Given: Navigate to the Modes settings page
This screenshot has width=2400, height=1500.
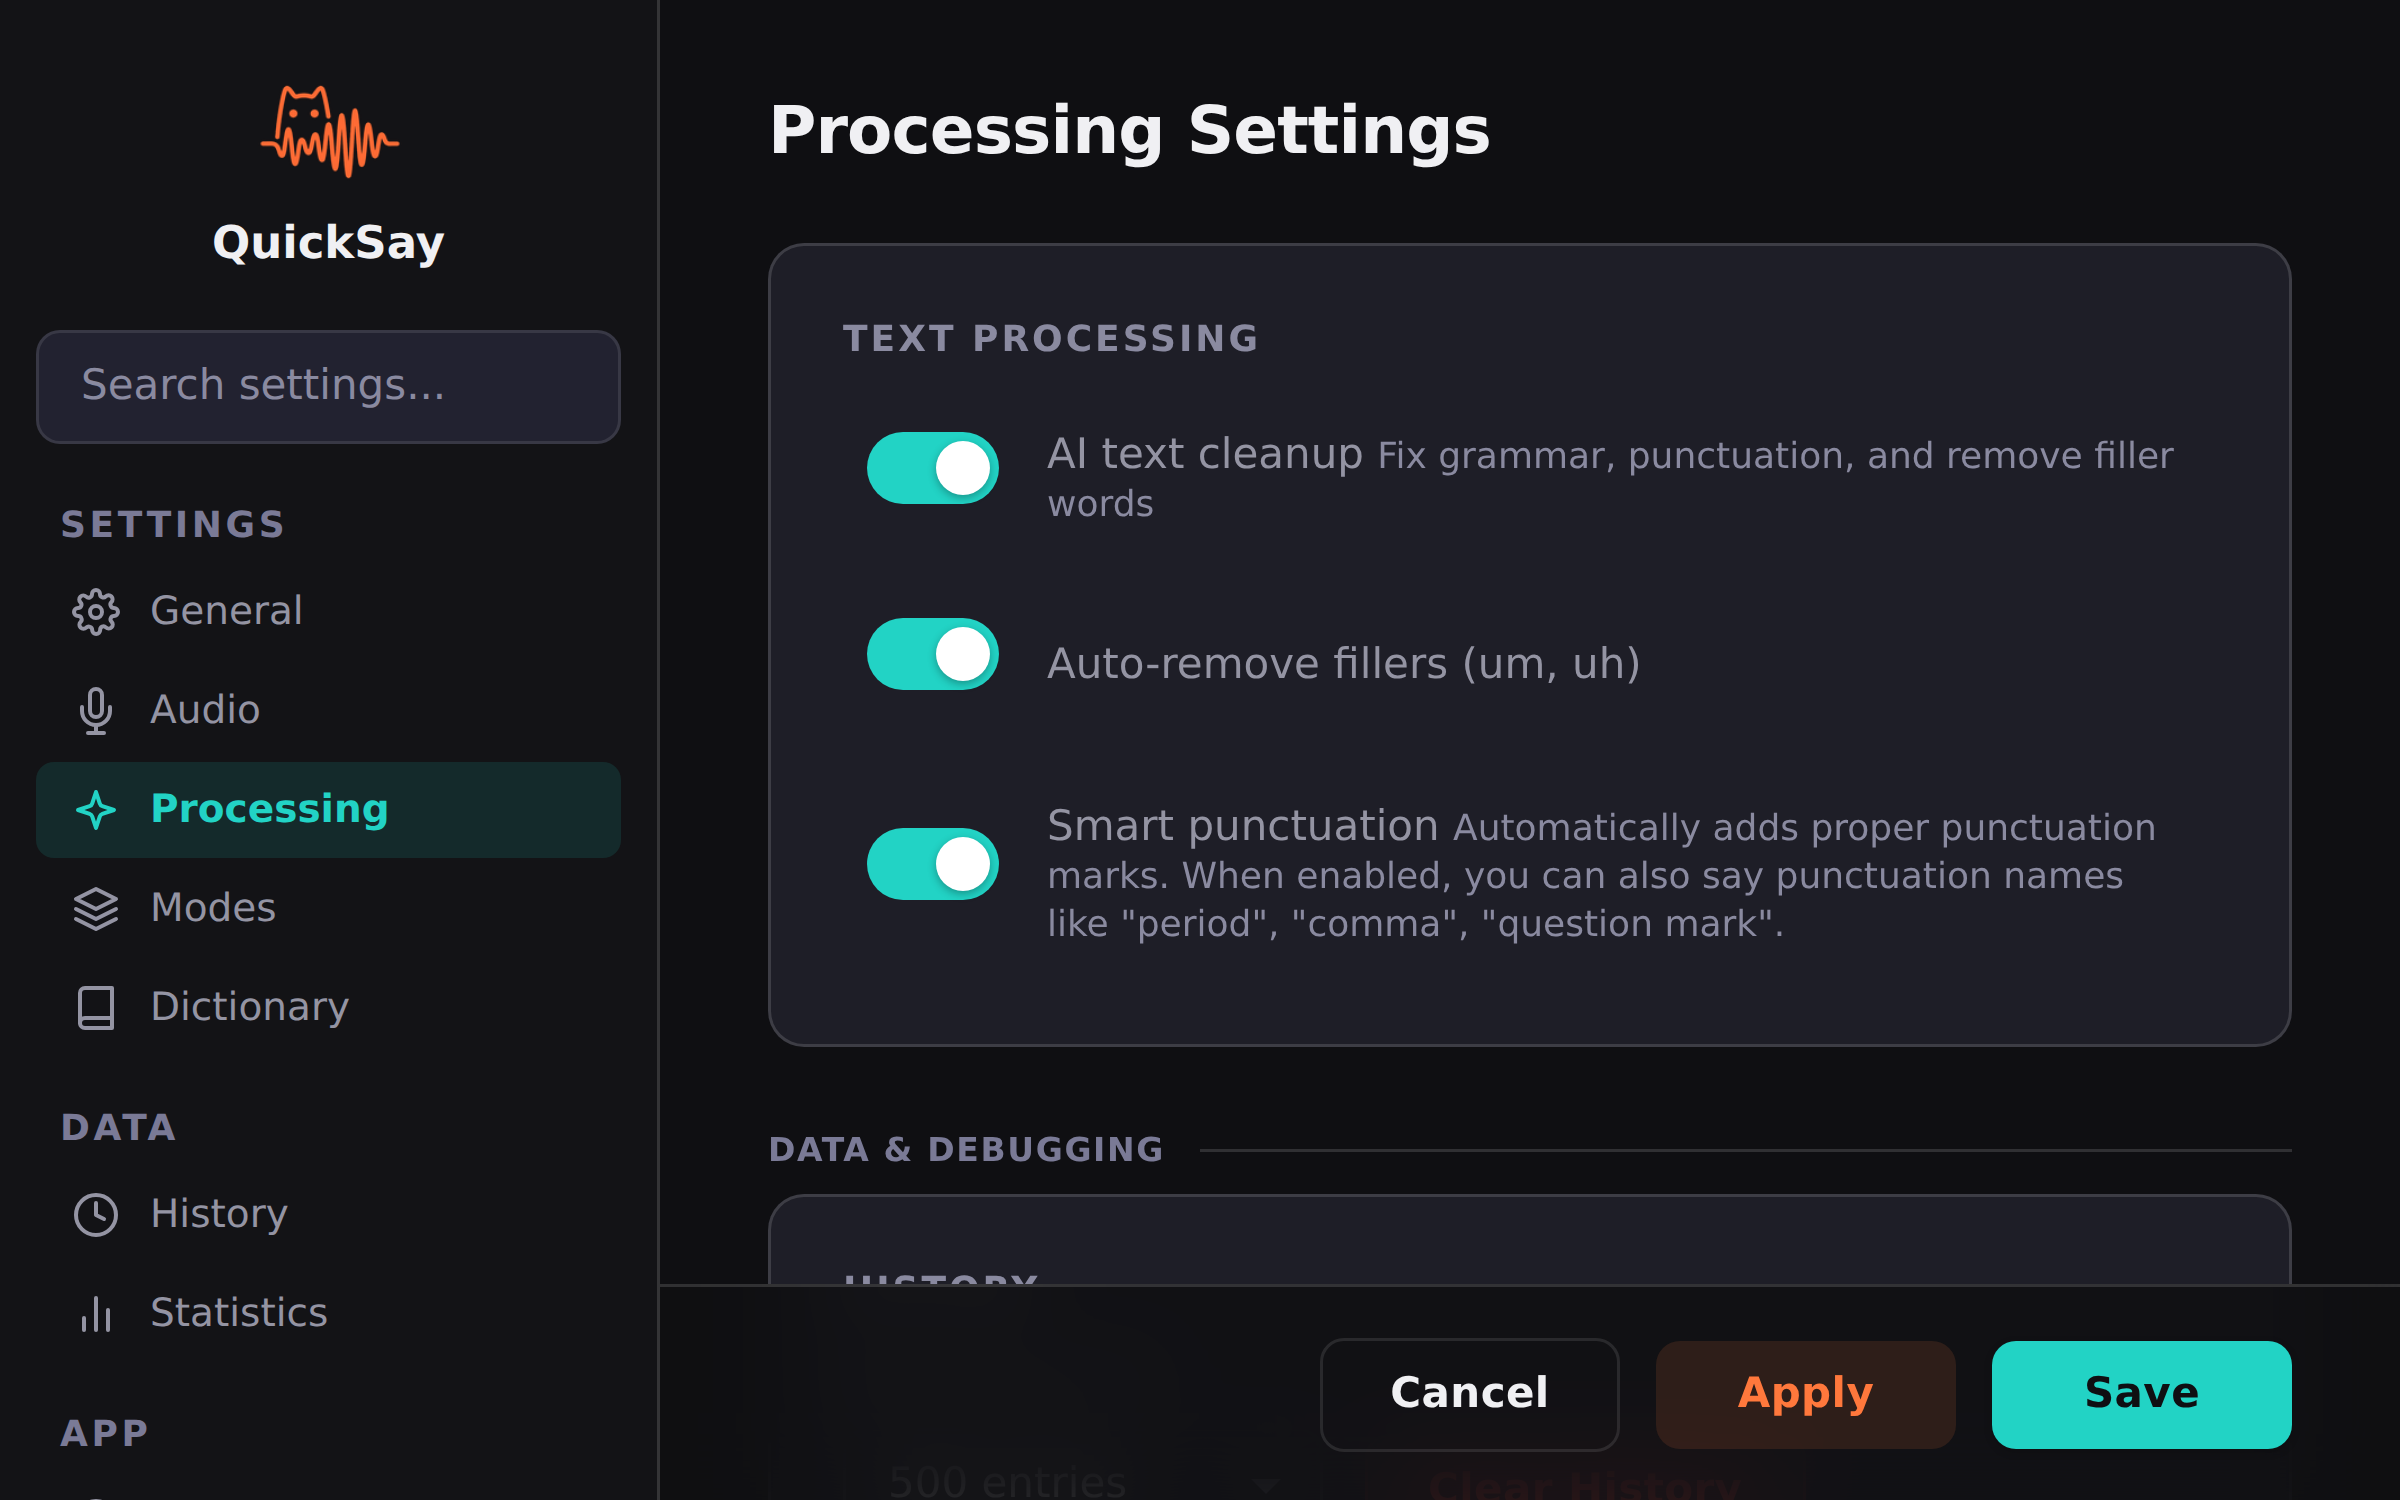Looking at the screenshot, I should [x=213, y=907].
